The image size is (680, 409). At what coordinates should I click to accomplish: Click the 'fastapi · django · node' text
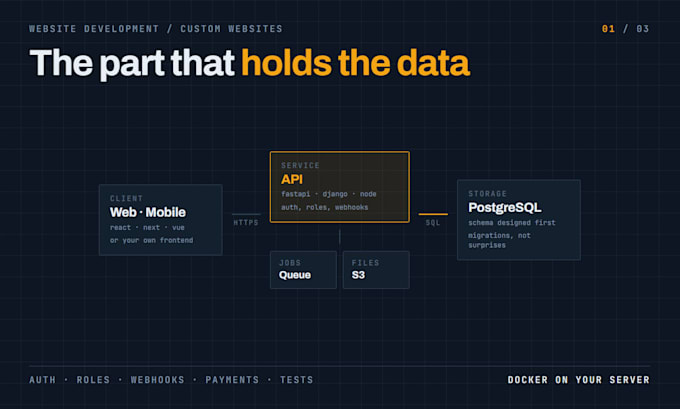click(329, 194)
